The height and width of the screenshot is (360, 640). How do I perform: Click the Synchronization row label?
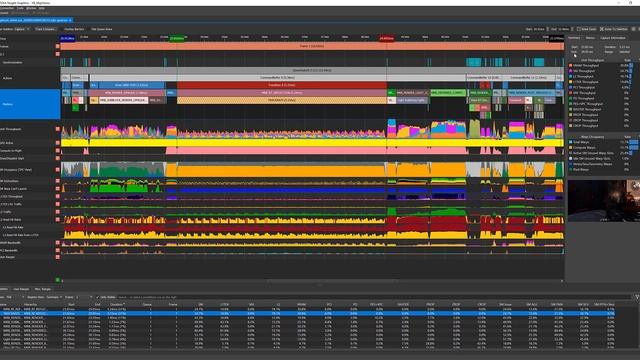[12, 62]
